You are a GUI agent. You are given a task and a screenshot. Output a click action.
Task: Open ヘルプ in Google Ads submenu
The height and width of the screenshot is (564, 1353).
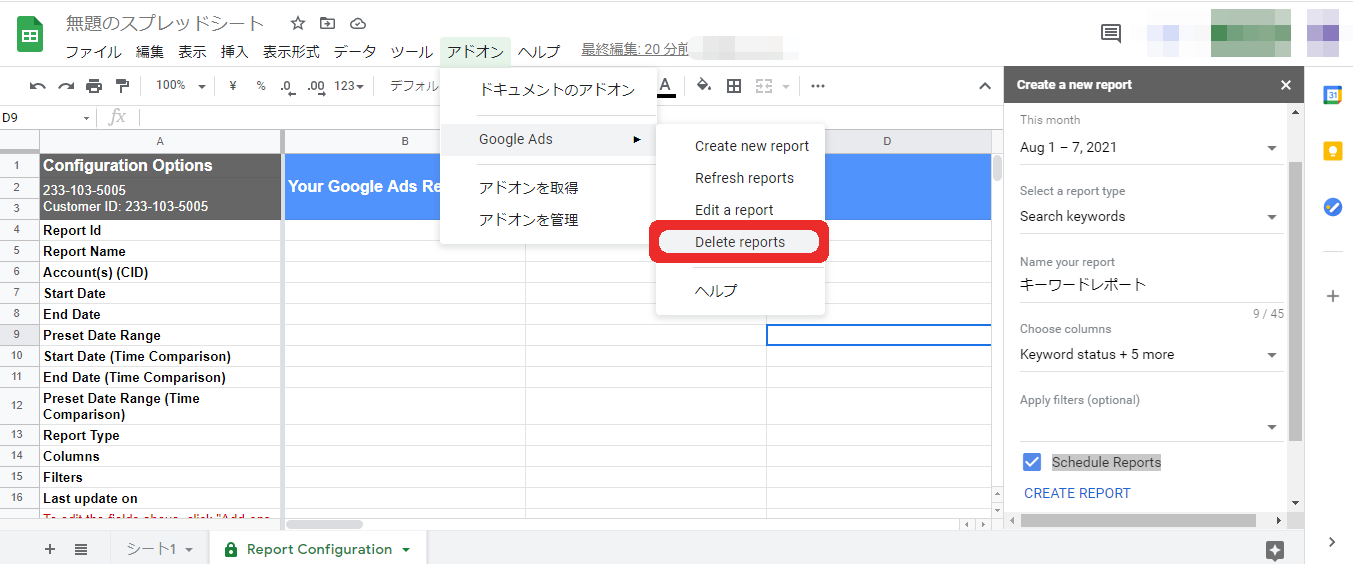740,291
